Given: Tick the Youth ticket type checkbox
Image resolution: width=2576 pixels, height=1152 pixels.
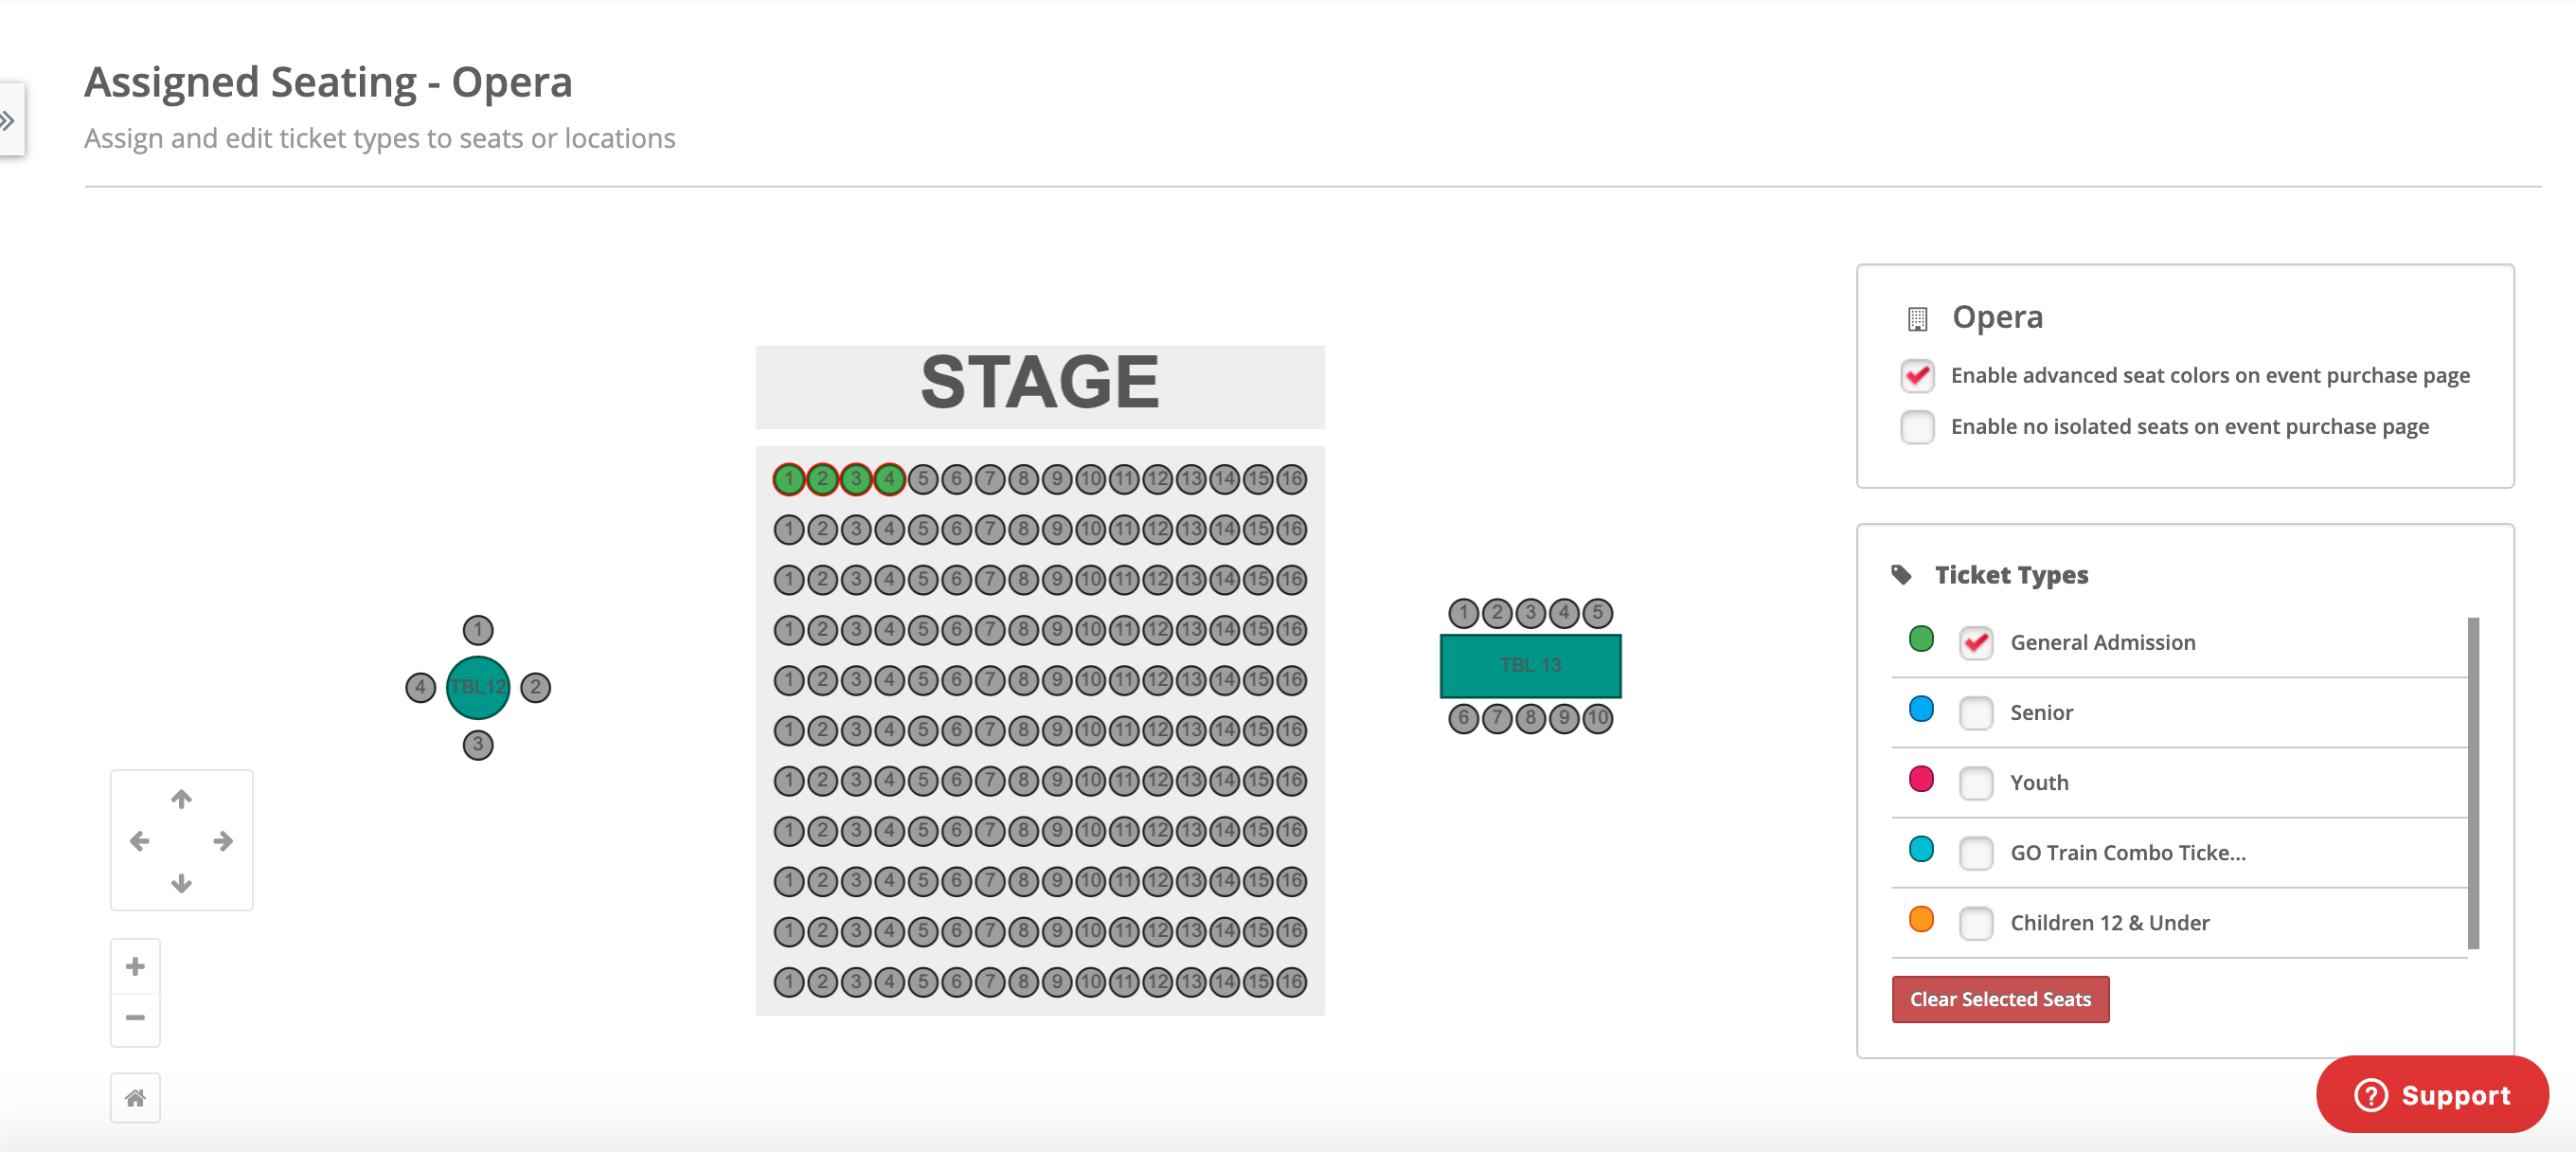Looking at the screenshot, I should [x=1975, y=782].
